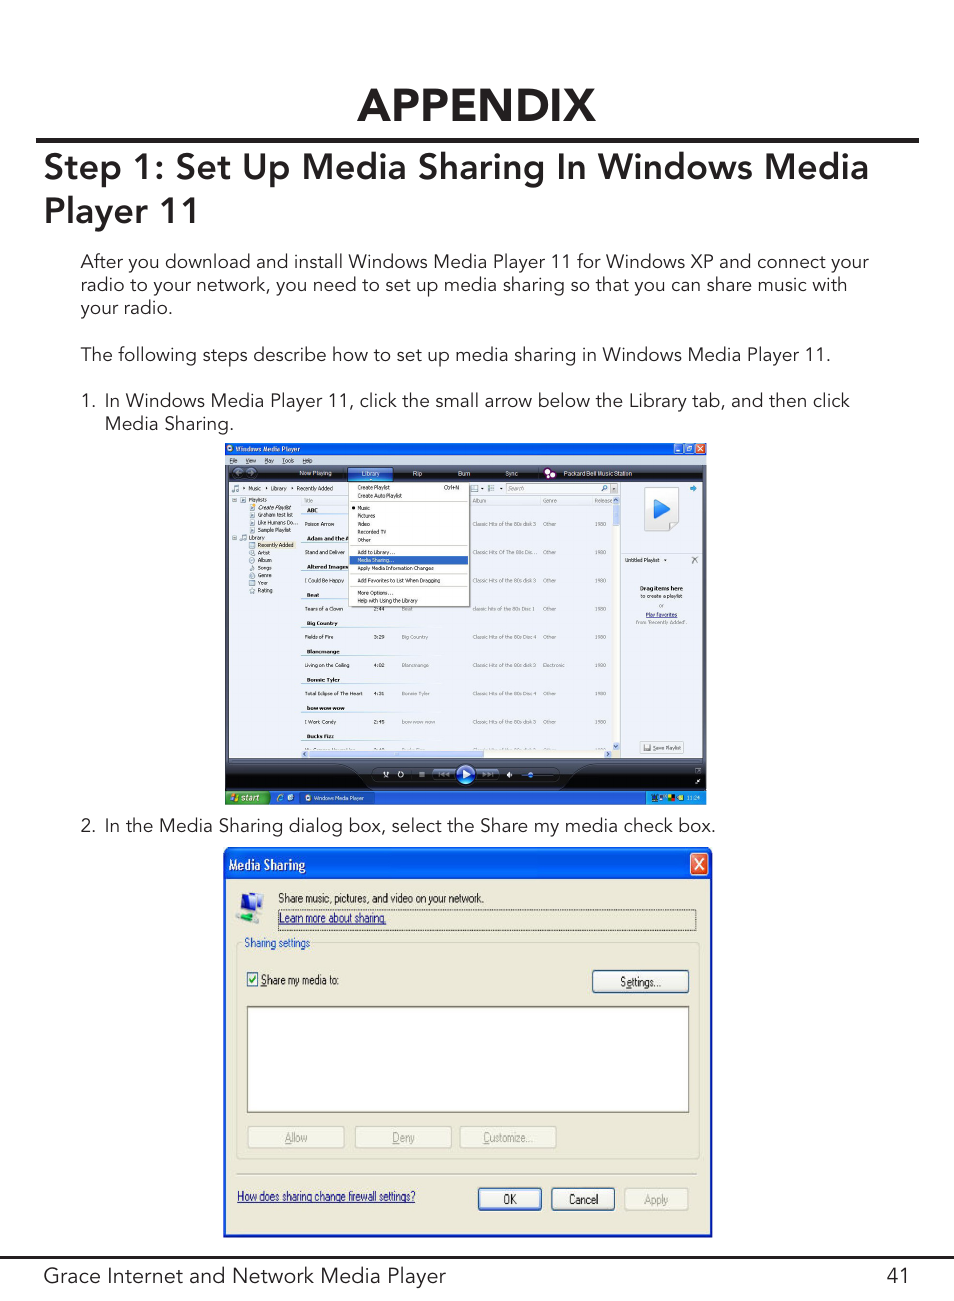Toggle the Share my media to checkbox
The height and width of the screenshot is (1301, 954).
click(253, 979)
